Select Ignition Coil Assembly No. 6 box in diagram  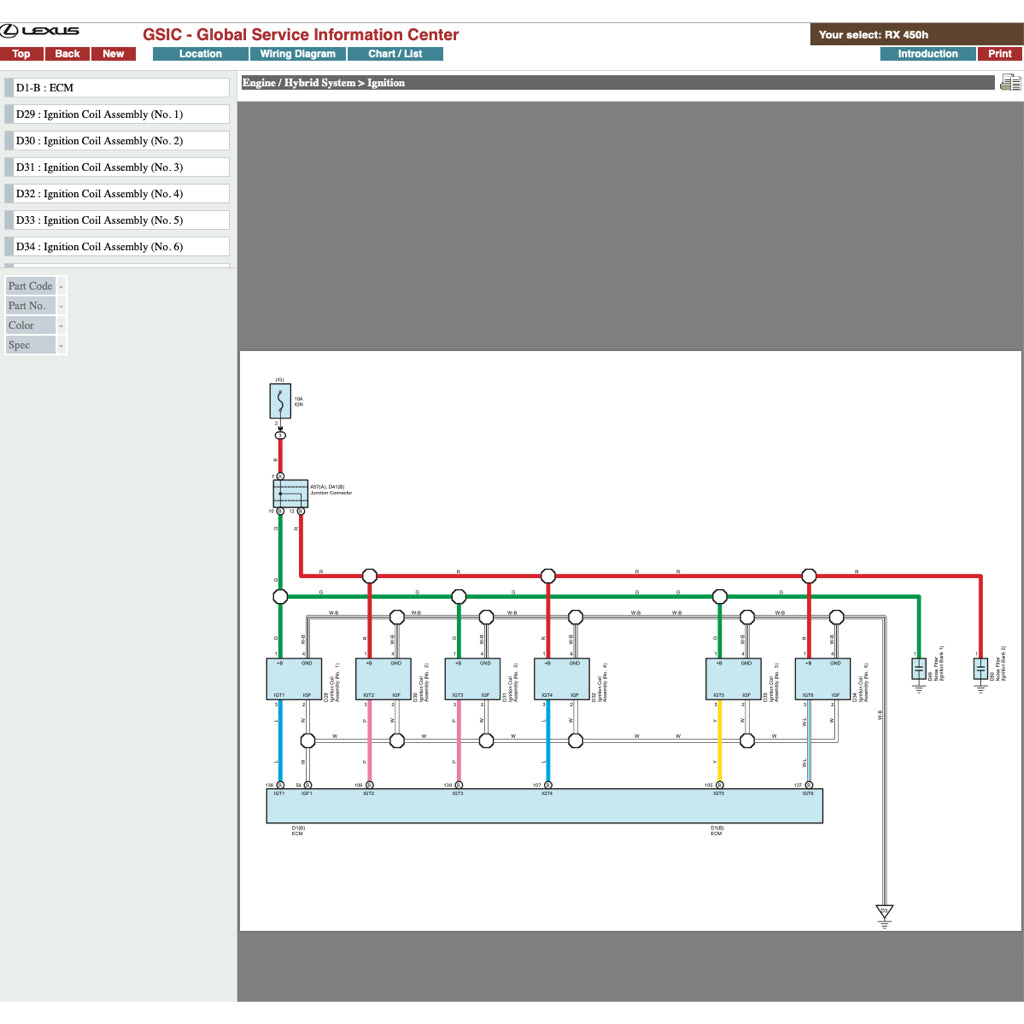coord(822,679)
